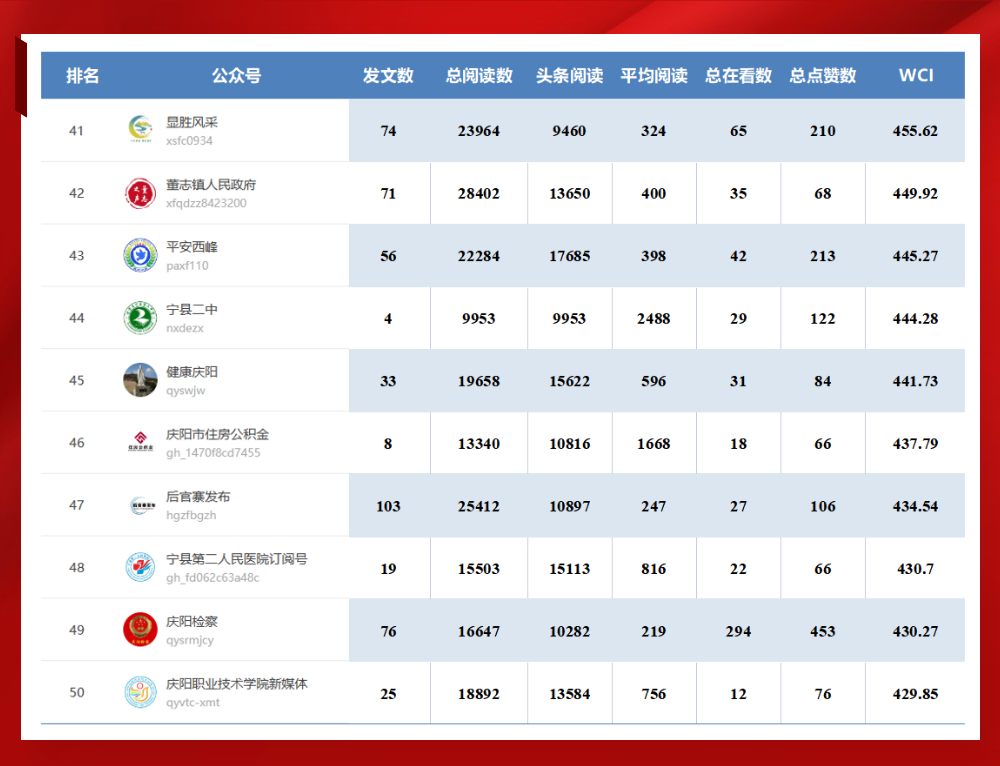Click the 健康庆阳 account name
The image size is (1000, 766).
click(192, 372)
